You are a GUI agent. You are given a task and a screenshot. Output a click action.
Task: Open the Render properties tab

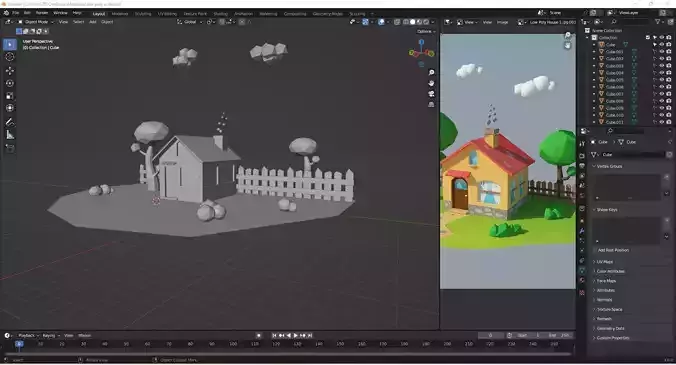pos(582,156)
